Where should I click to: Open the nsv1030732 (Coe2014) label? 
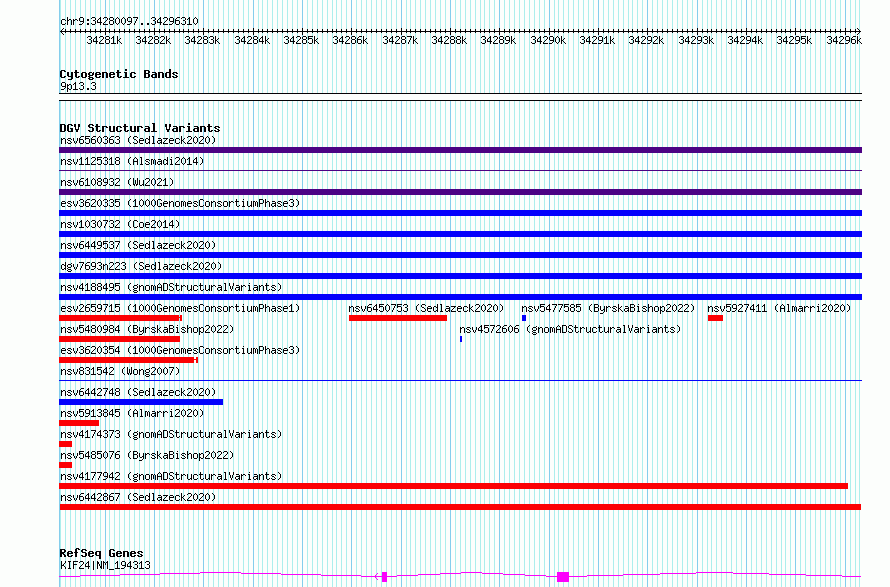120,224
